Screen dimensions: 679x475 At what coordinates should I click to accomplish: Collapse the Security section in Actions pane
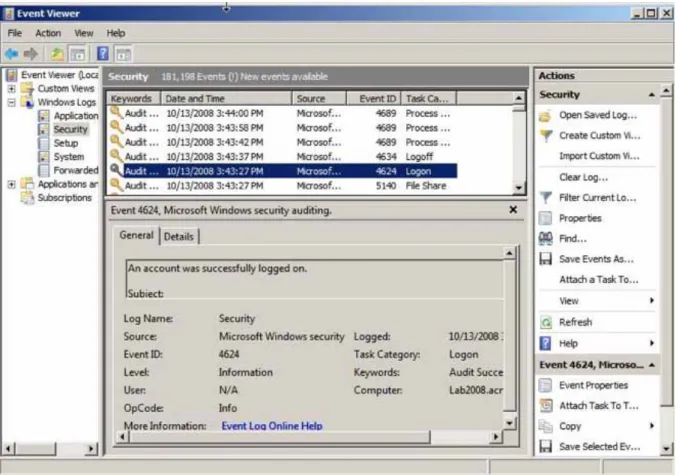click(x=652, y=94)
